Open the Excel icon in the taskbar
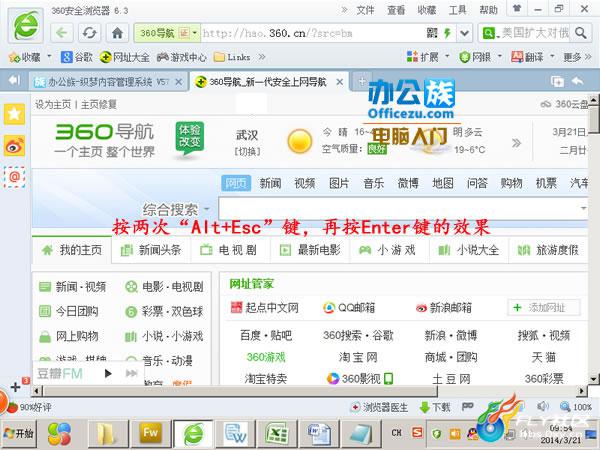Screen dimensions: 600x450 pyautogui.click(x=276, y=433)
